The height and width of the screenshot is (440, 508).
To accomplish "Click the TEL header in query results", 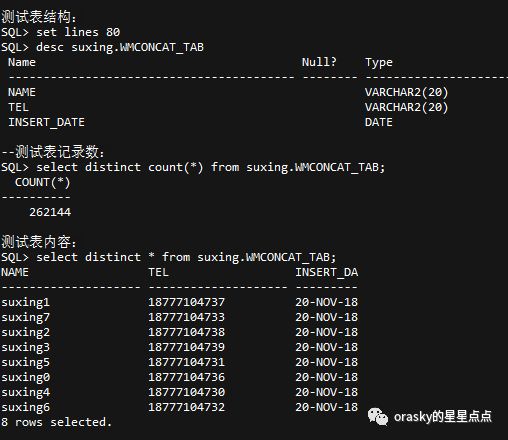I will click(158, 272).
